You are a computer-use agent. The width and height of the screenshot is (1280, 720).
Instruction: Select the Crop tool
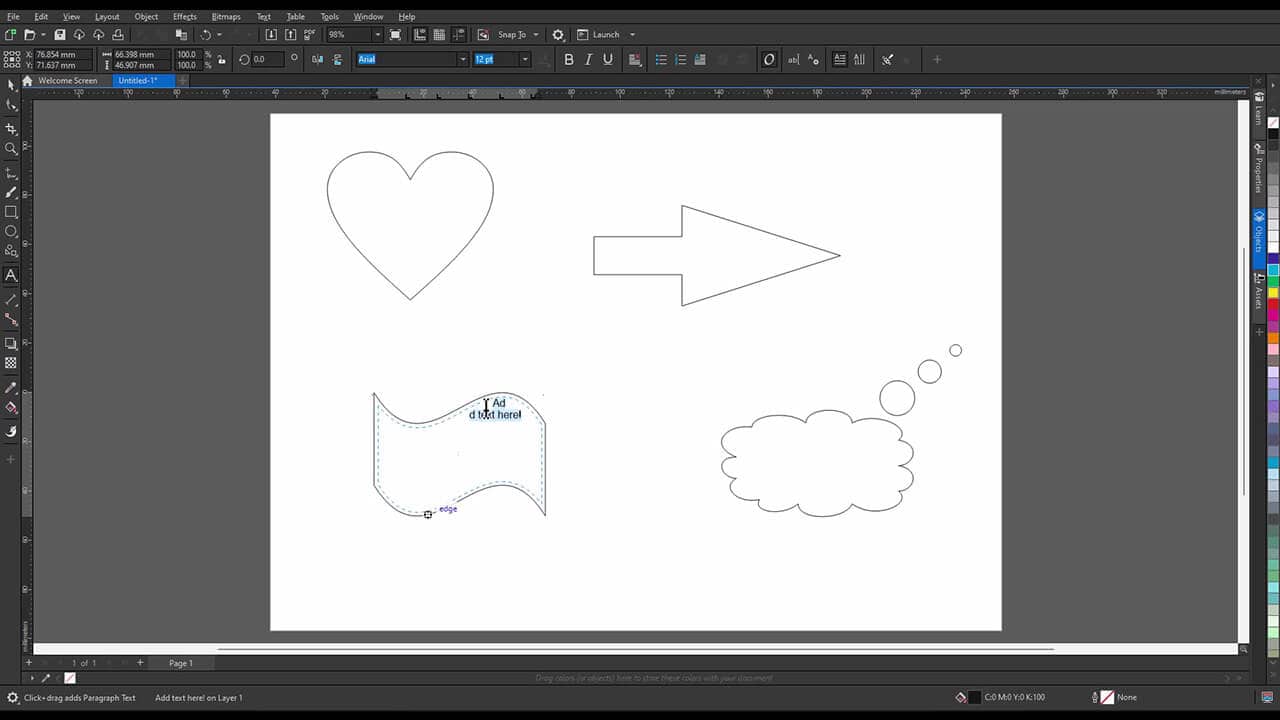(11, 129)
